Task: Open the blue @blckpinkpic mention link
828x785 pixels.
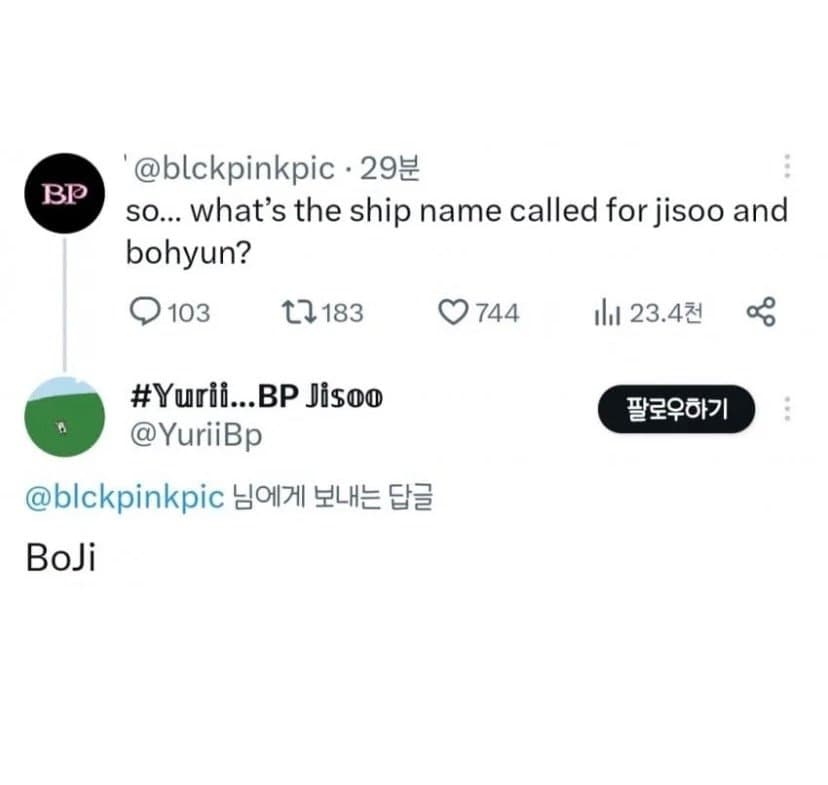Action: [125, 497]
